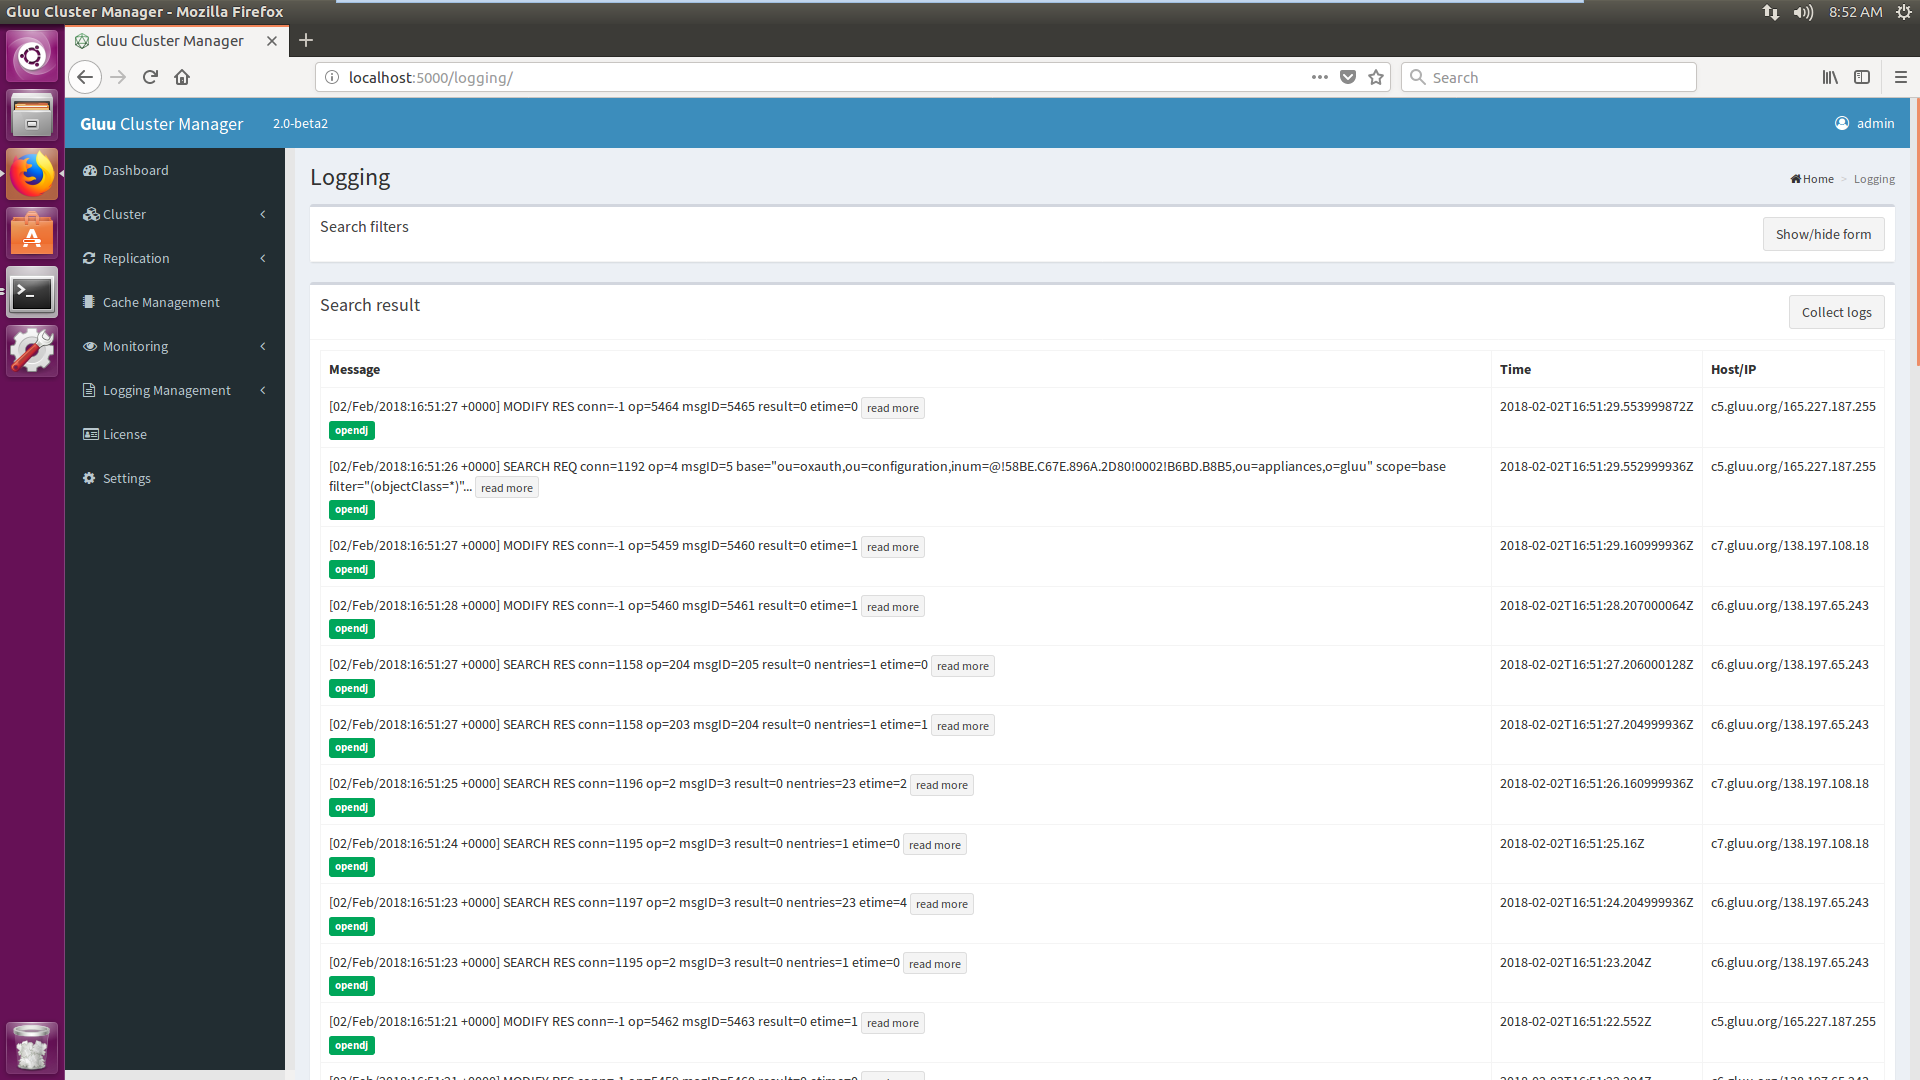Click the opendj badge on first log entry
Screen dimensions: 1920x1080
click(349, 430)
